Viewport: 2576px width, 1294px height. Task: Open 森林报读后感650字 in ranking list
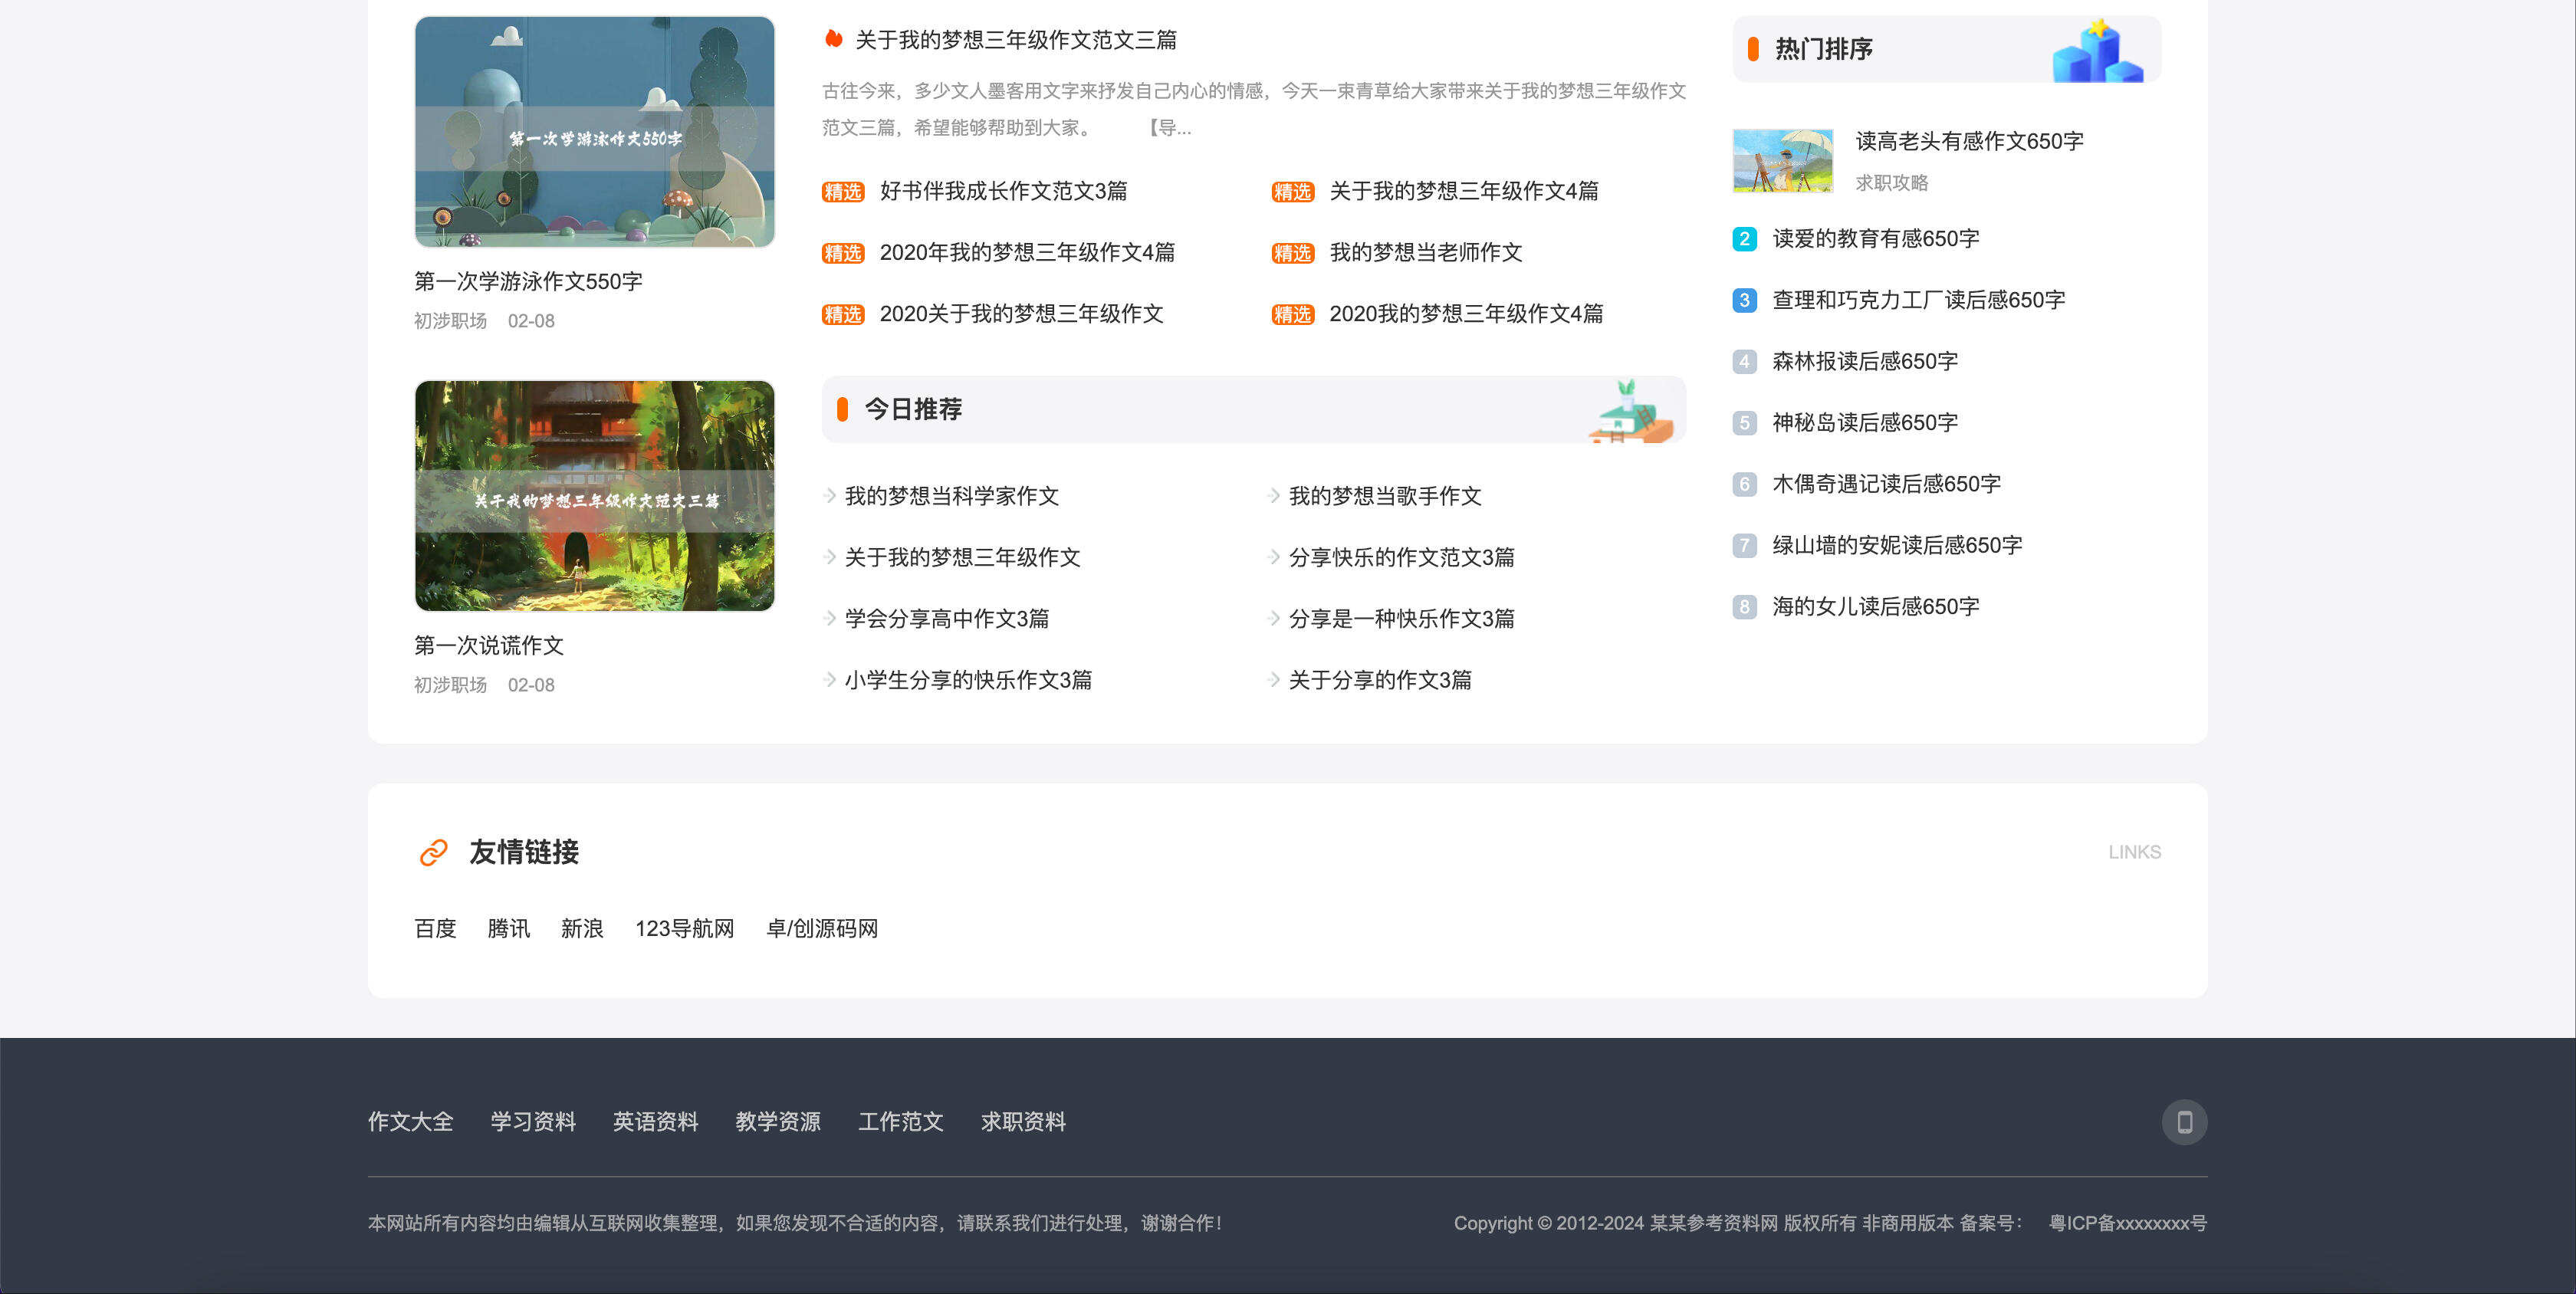coord(1864,361)
